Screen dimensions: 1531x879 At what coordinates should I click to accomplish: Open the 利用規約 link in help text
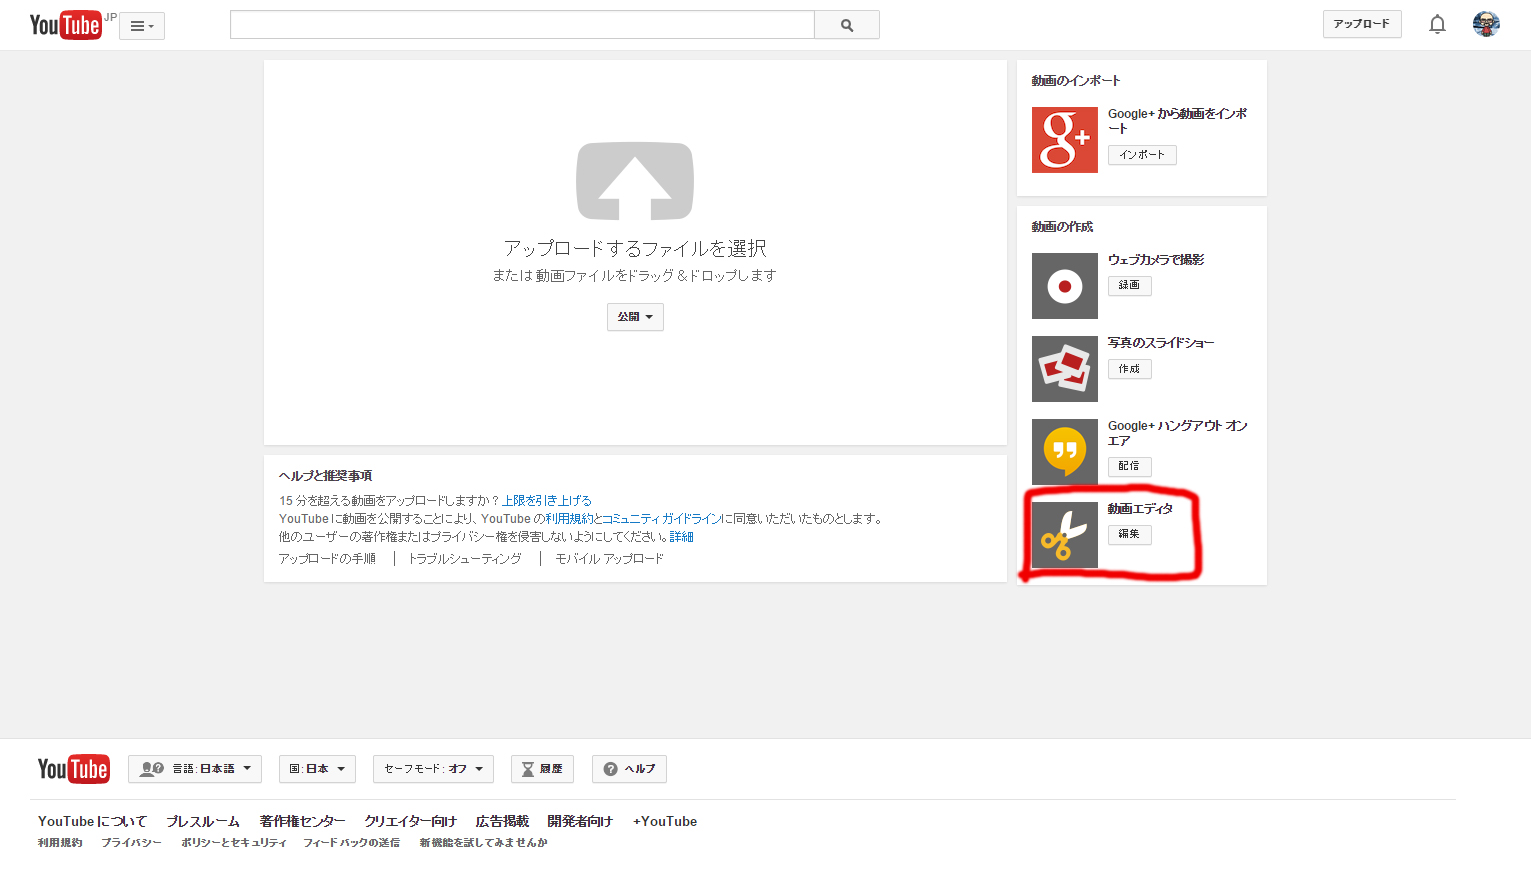(x=569, y=519)
